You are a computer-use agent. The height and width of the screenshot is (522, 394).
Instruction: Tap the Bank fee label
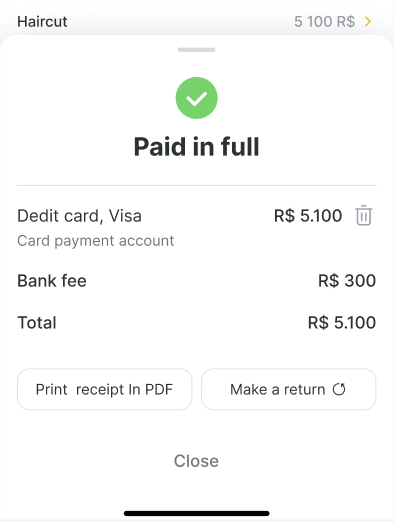(52, 281)
